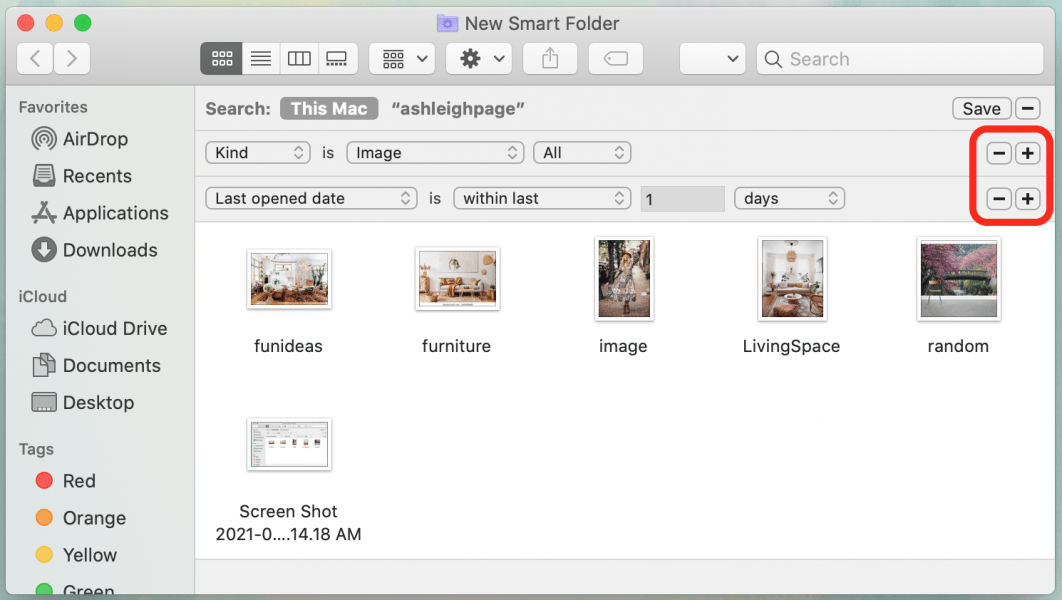Select the image file thumbnail of a woman

pos(624,278)
